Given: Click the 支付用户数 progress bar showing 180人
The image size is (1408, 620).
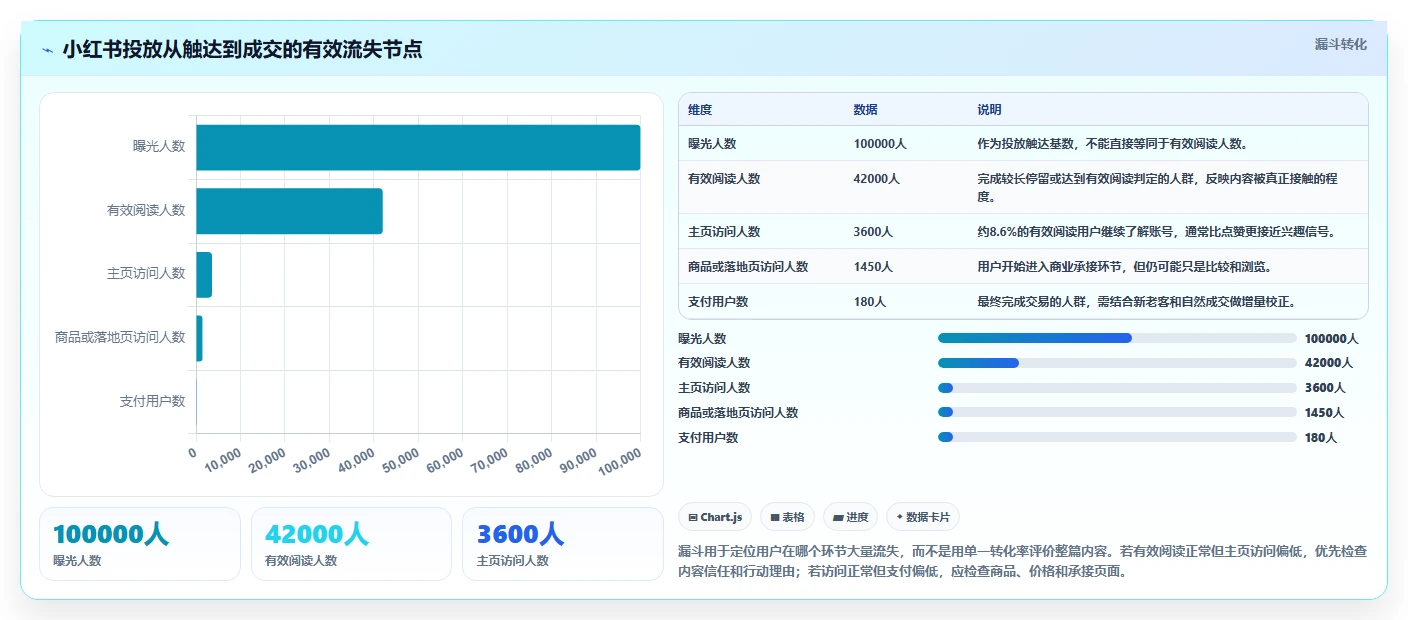Looking at the screenshot, I should [1117, 437].
